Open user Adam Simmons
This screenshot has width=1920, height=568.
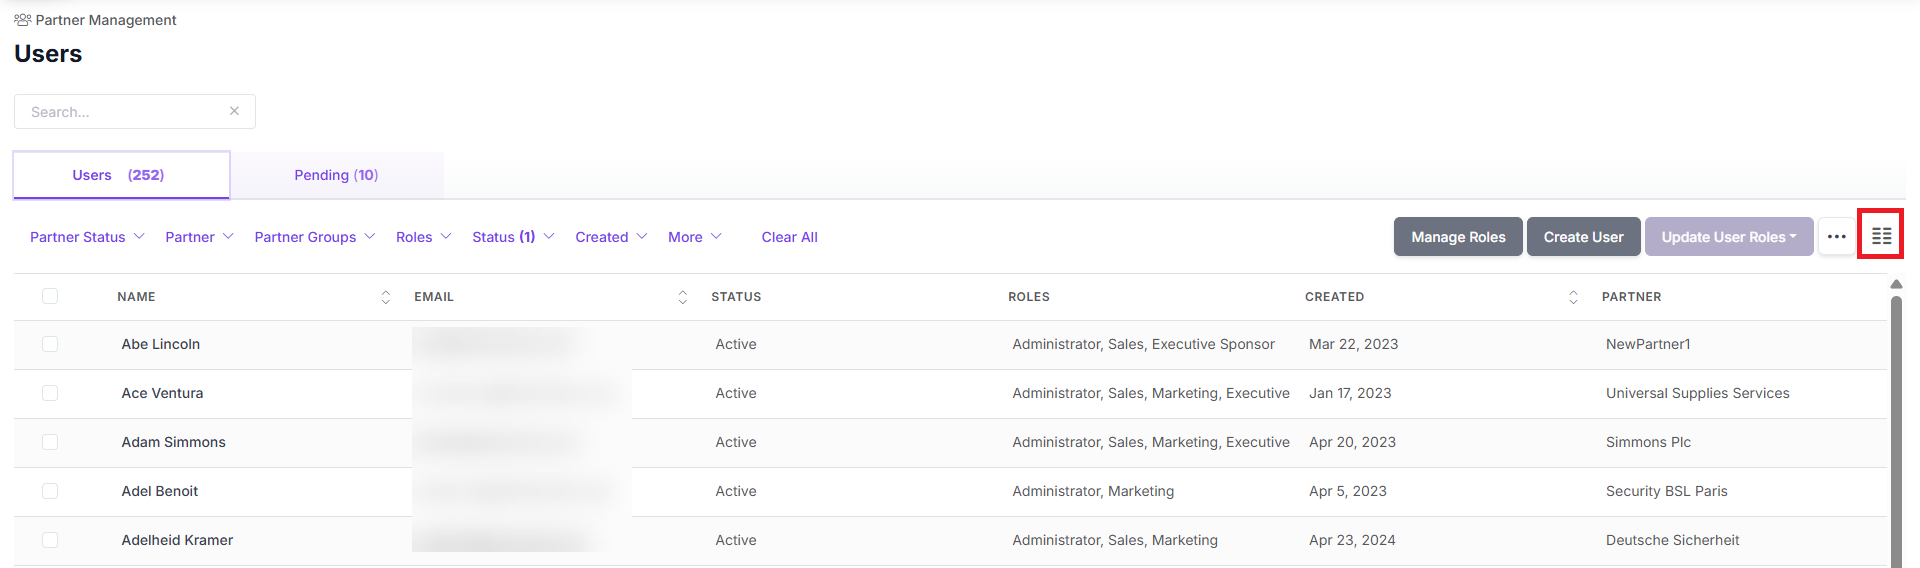tap(174, 442)
